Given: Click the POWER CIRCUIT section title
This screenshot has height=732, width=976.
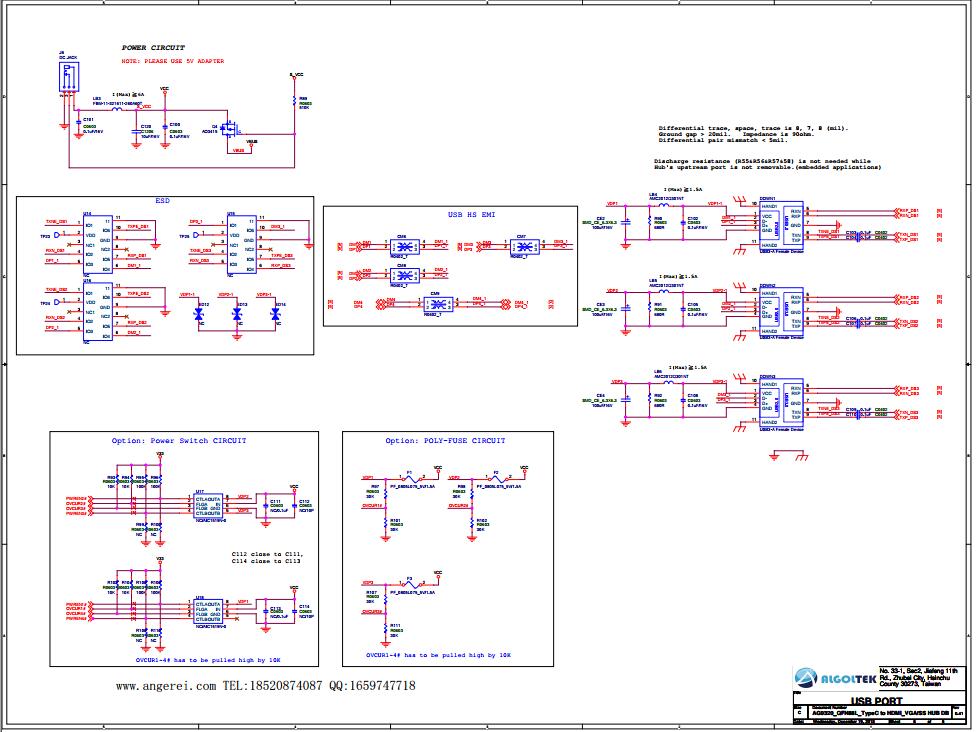Looking at the screenshot, I should (x=153, y=47).
